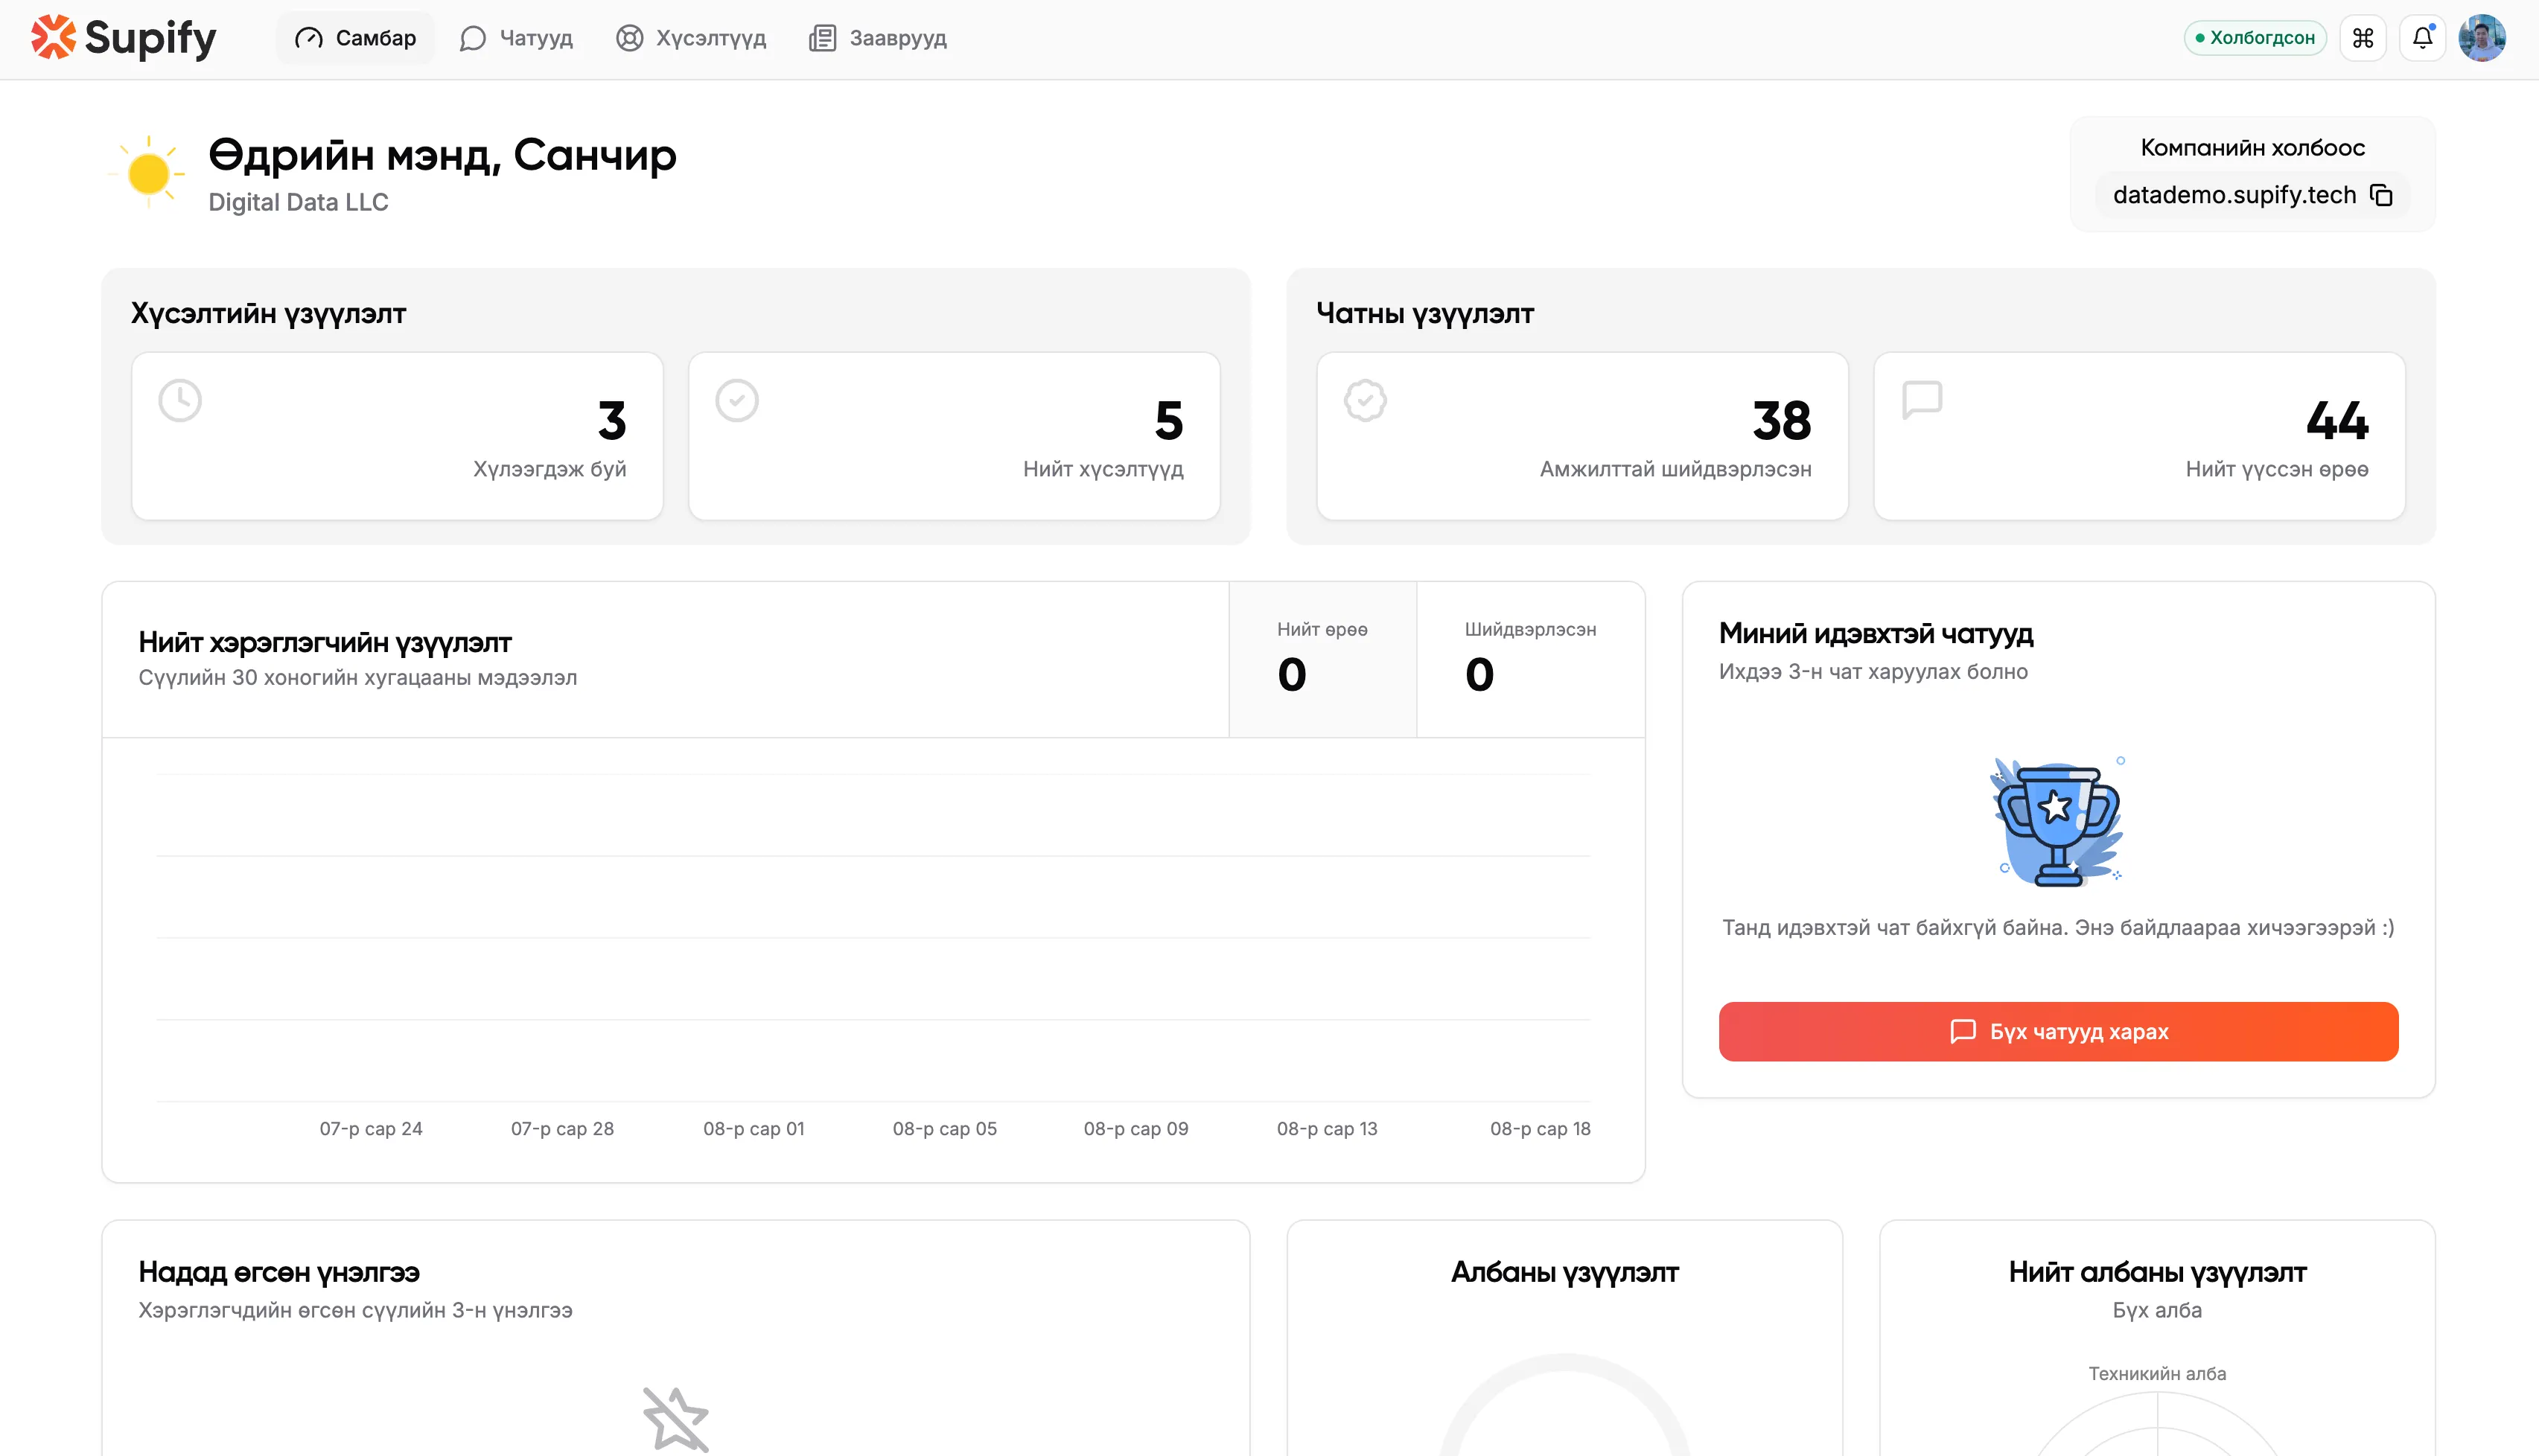The image size is (2539, 1456).
Task: Click the Supify logo
Action: [123, 38]
